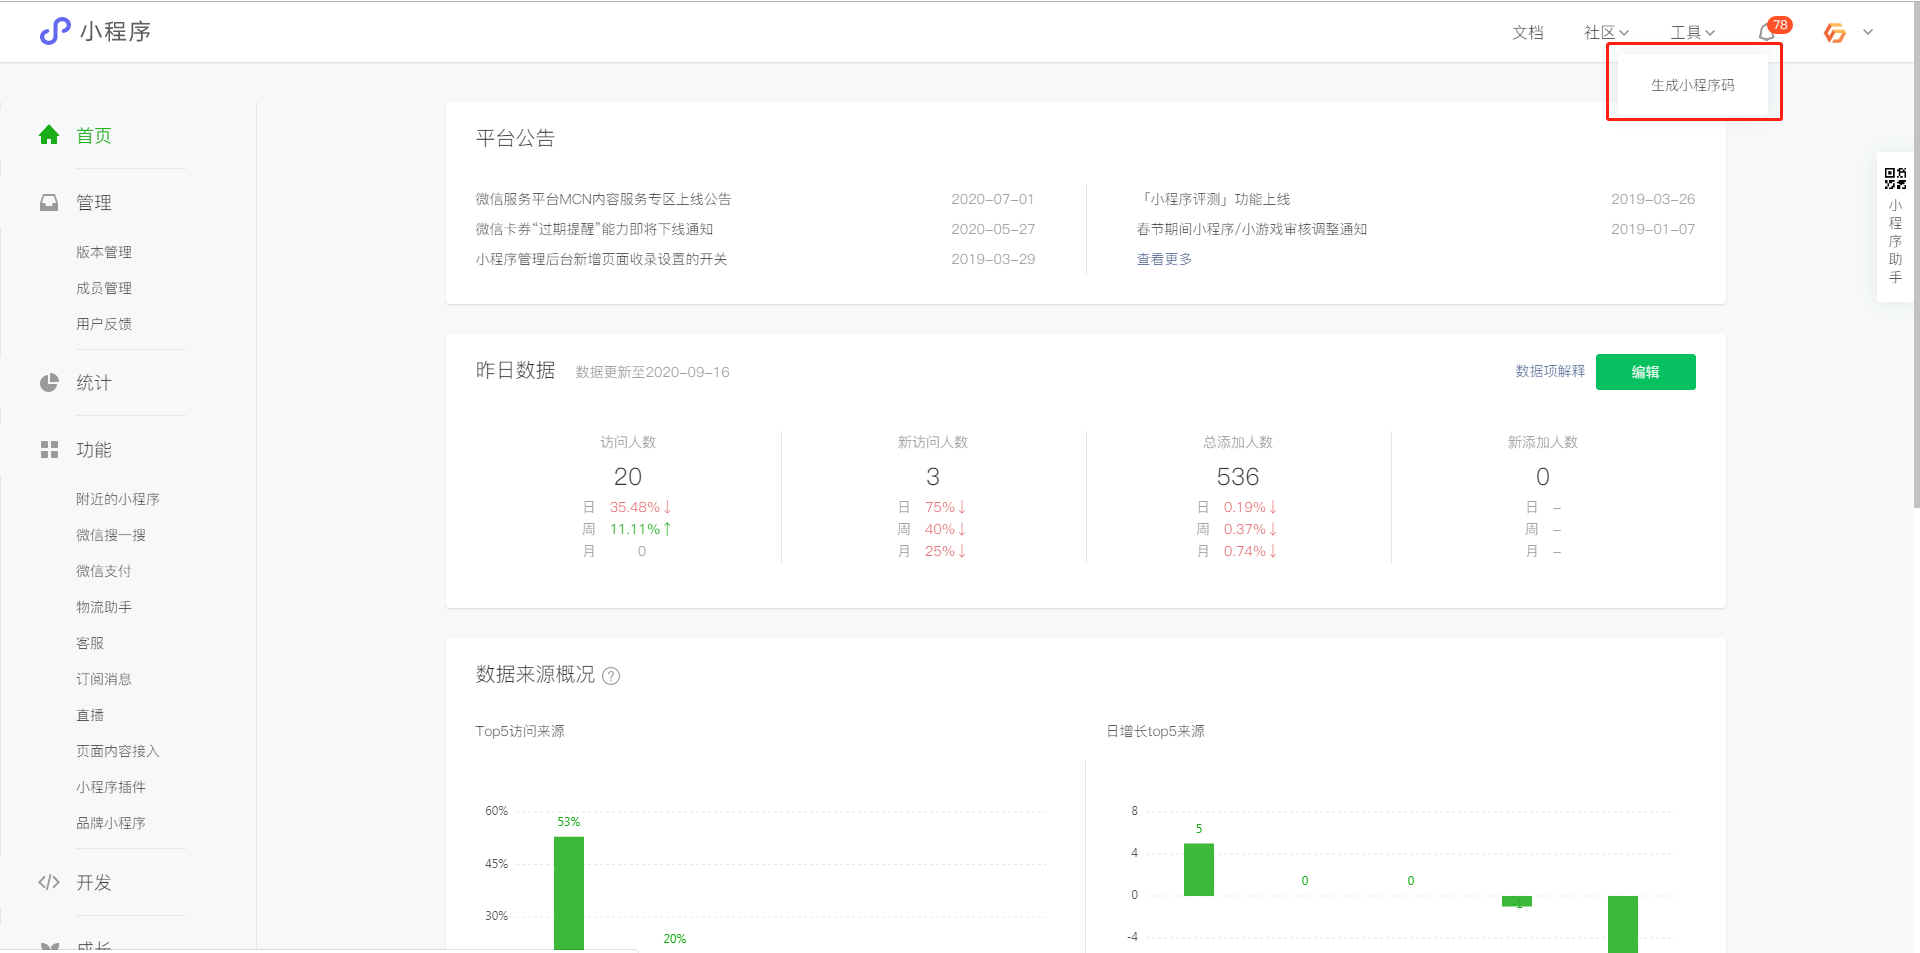1920x953 pixels.
Task: Open 微信搜一搜 in the sidebar
Action: tap(111, 535)
